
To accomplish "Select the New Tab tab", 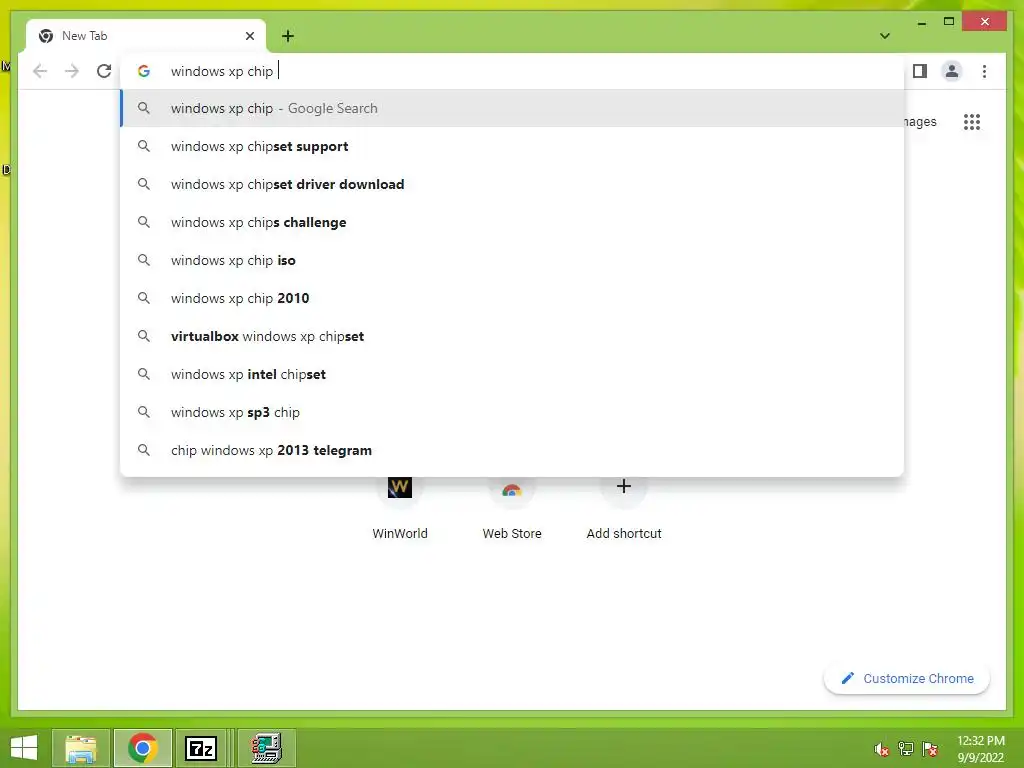I will [x=146, y=36].
